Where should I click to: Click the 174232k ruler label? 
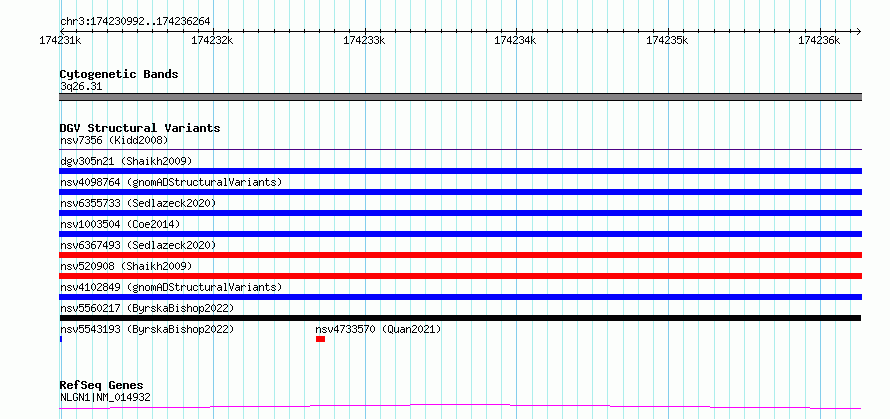coord(212,41)
